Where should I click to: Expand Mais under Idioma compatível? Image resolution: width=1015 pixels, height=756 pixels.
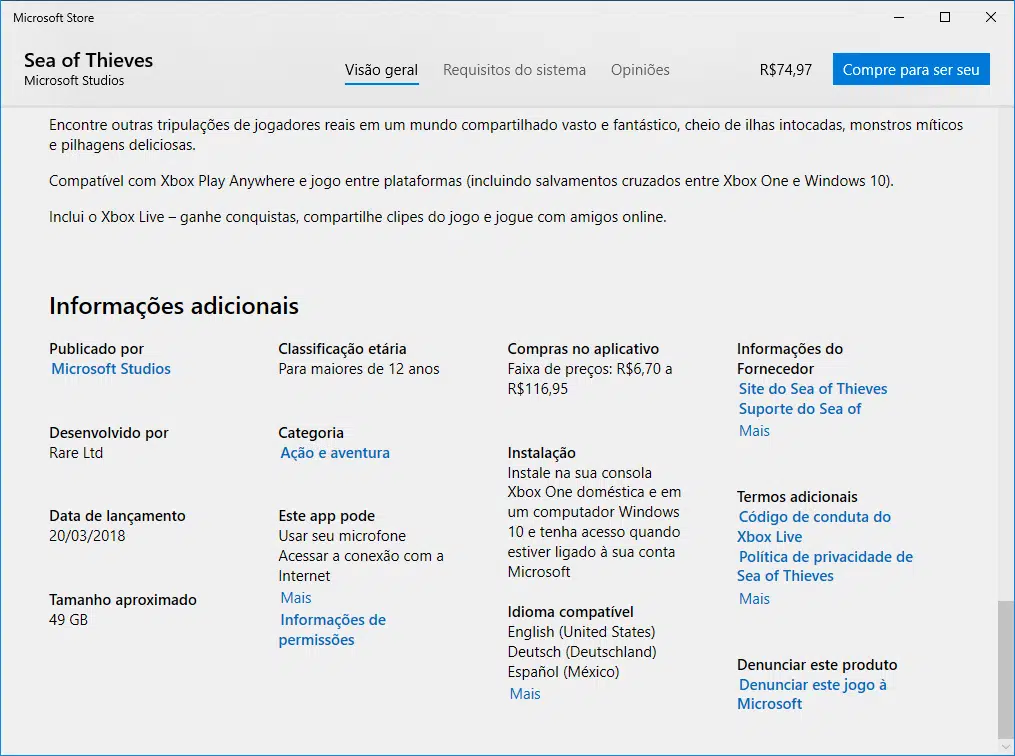(525, 694)
